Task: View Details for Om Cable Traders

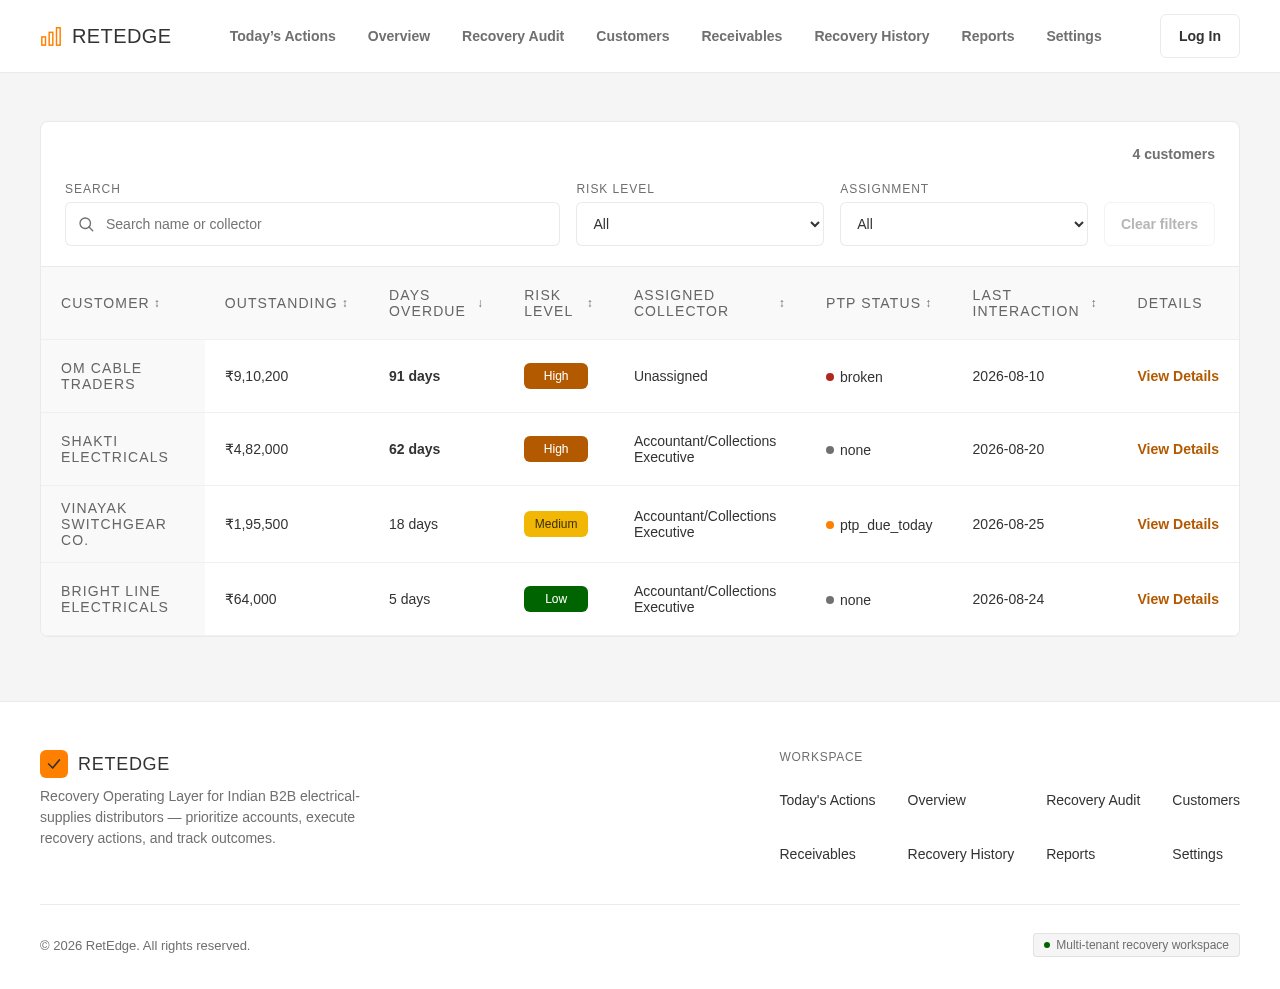Action: (1178, 376)
